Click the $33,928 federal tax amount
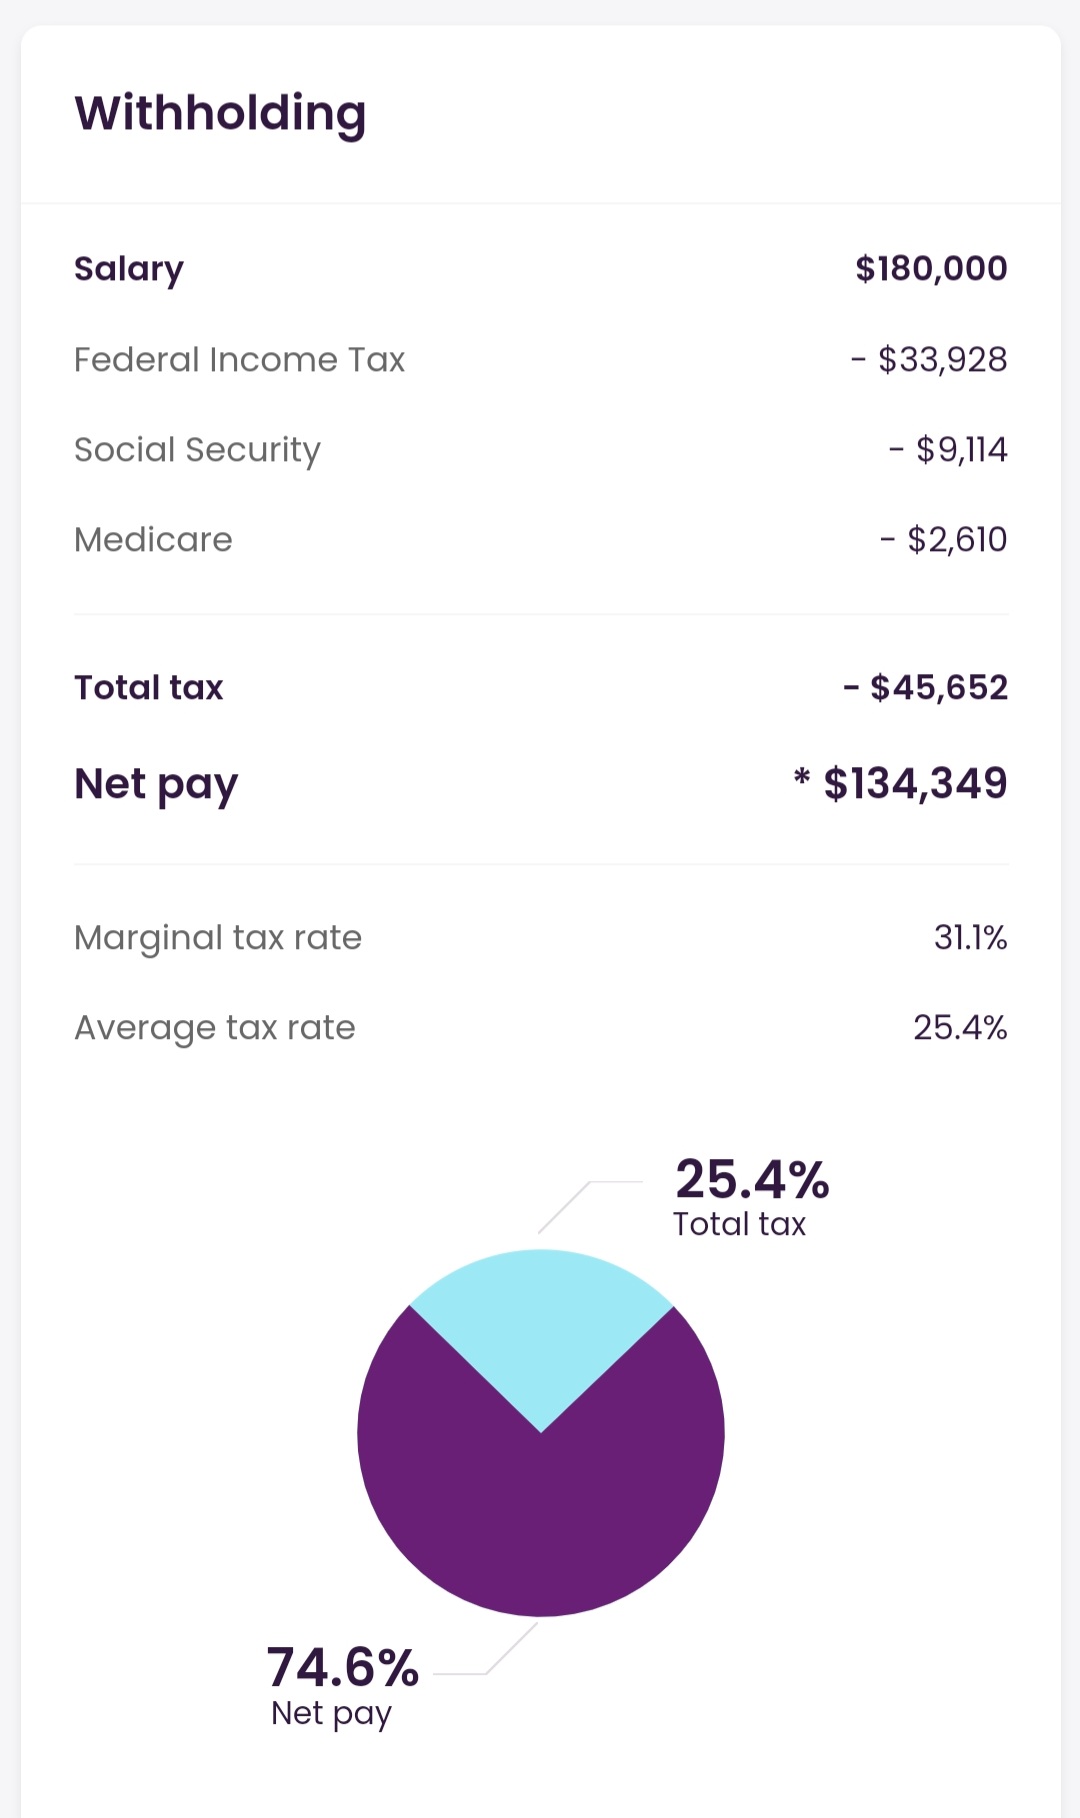 pyautogui.click(x=942, y=360)
